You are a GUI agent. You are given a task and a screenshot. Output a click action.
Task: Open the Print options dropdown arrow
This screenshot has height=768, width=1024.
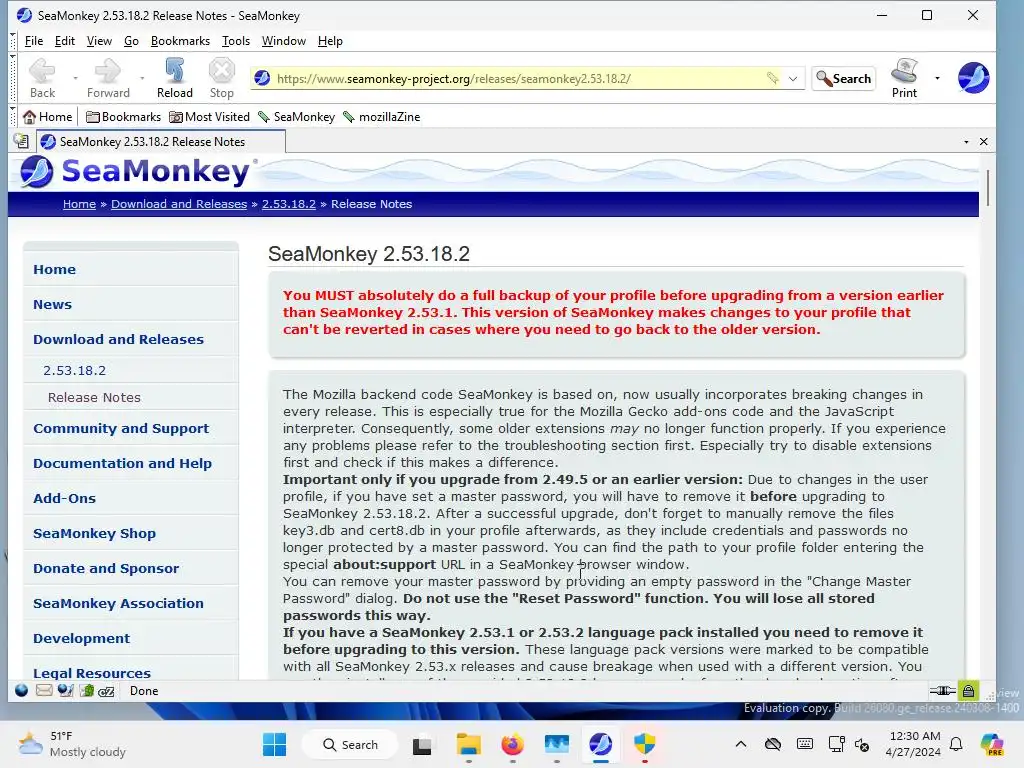coord(937,78)
